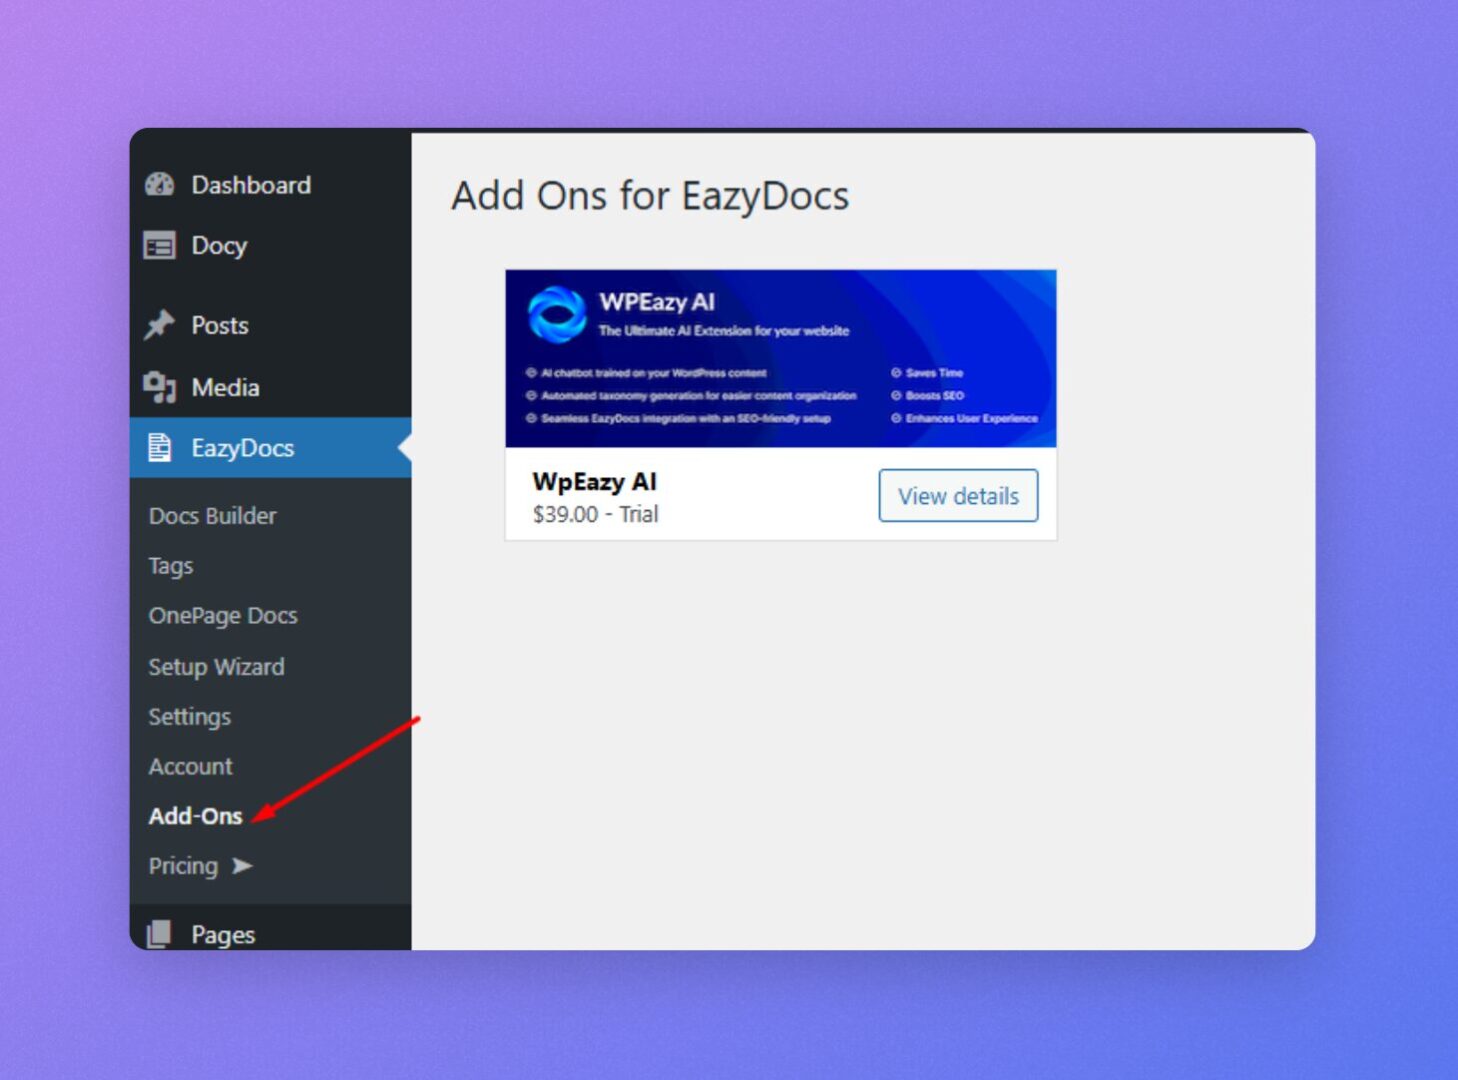Open the Tags submenu link

click(171, 566)
